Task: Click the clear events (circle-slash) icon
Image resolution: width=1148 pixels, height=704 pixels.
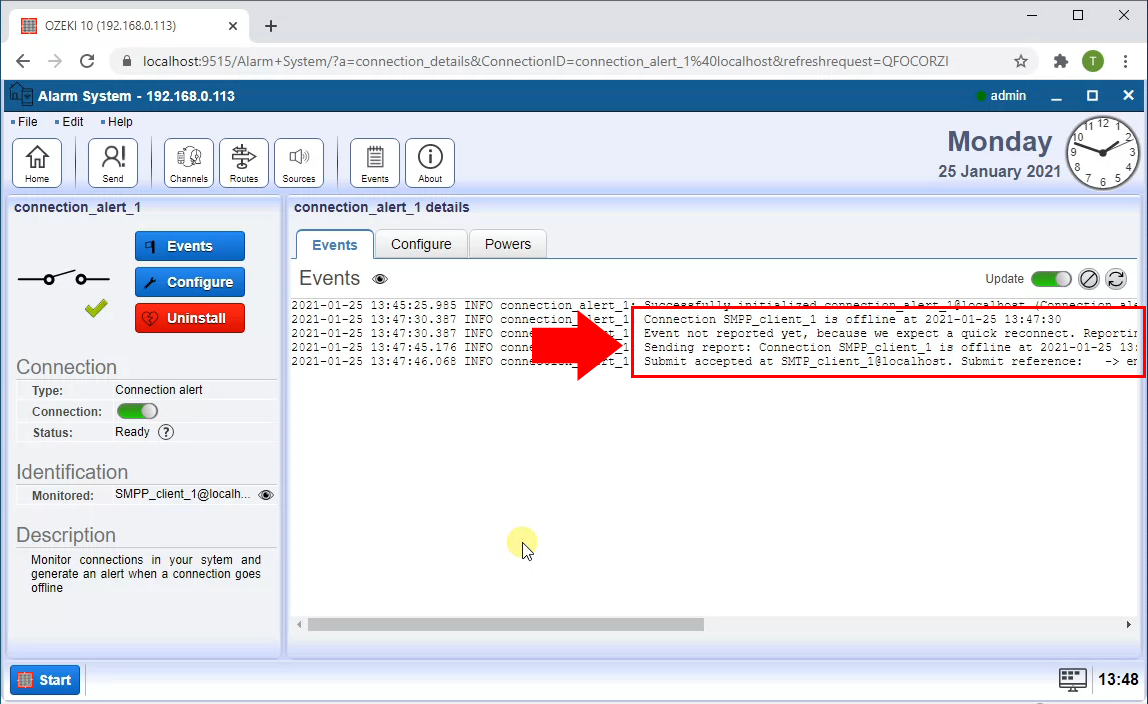Action: click(1089, 279)
